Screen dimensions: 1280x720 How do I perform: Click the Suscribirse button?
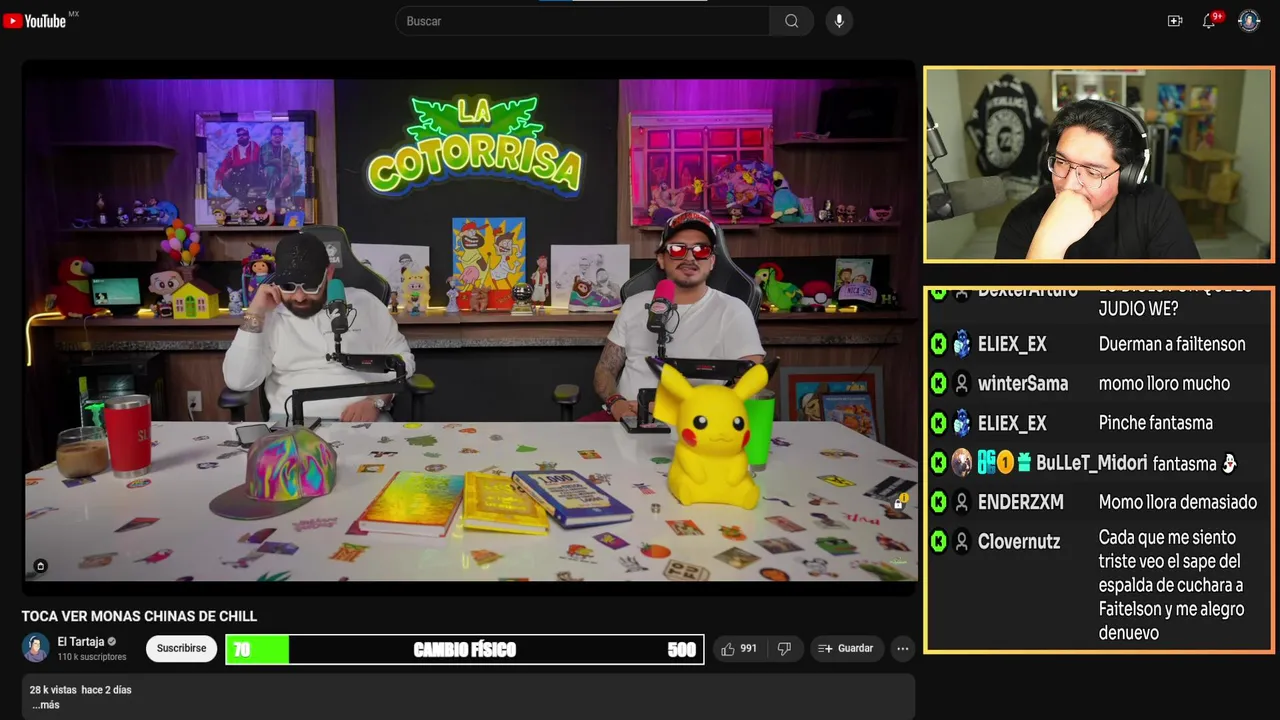[181, 648]
